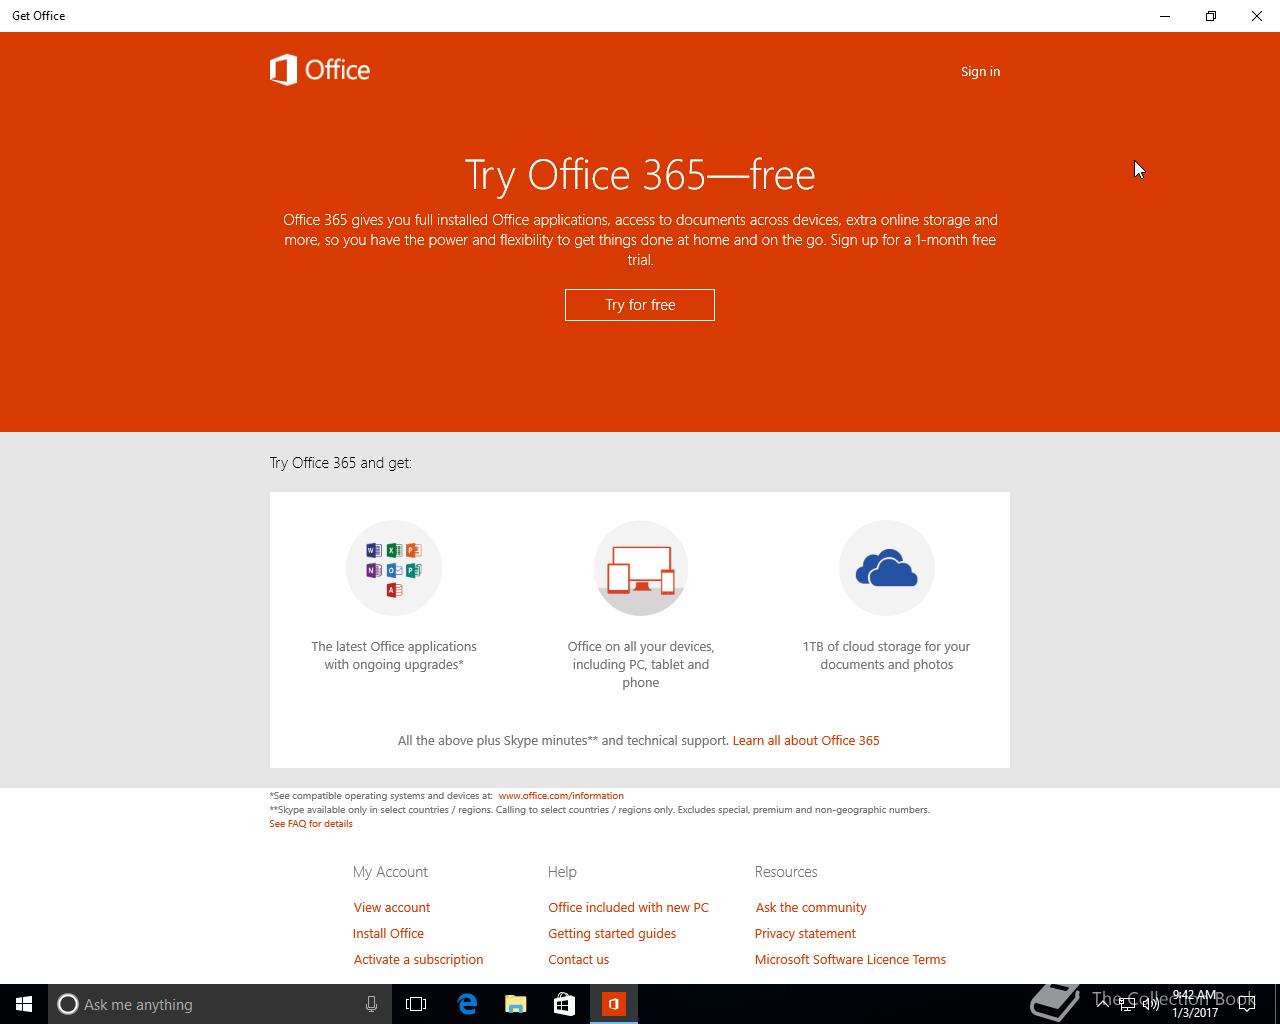1280x1024 pixels.
Task: Show hidden tray icons chevron
Action: [x=1102, y=1005]
